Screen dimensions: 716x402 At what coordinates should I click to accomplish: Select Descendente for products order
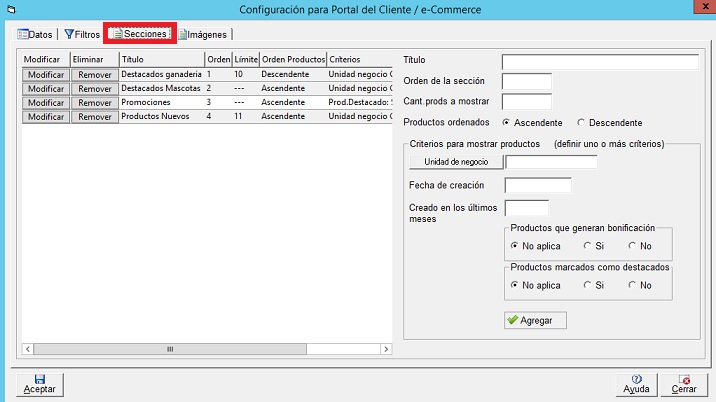[582, 122]
